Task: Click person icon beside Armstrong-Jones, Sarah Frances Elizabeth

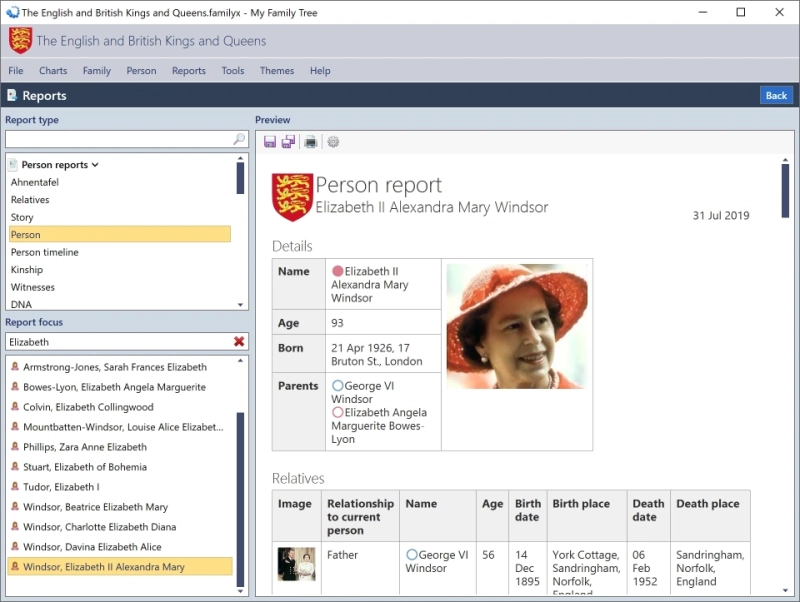Action: coord(15,366)
